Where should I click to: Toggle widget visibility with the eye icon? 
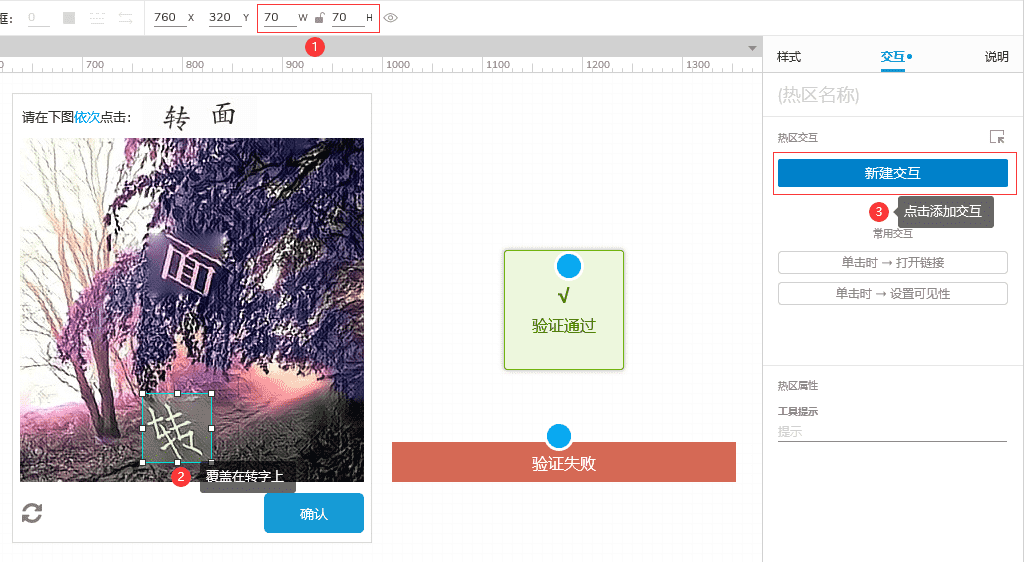(x=391, y=18)
